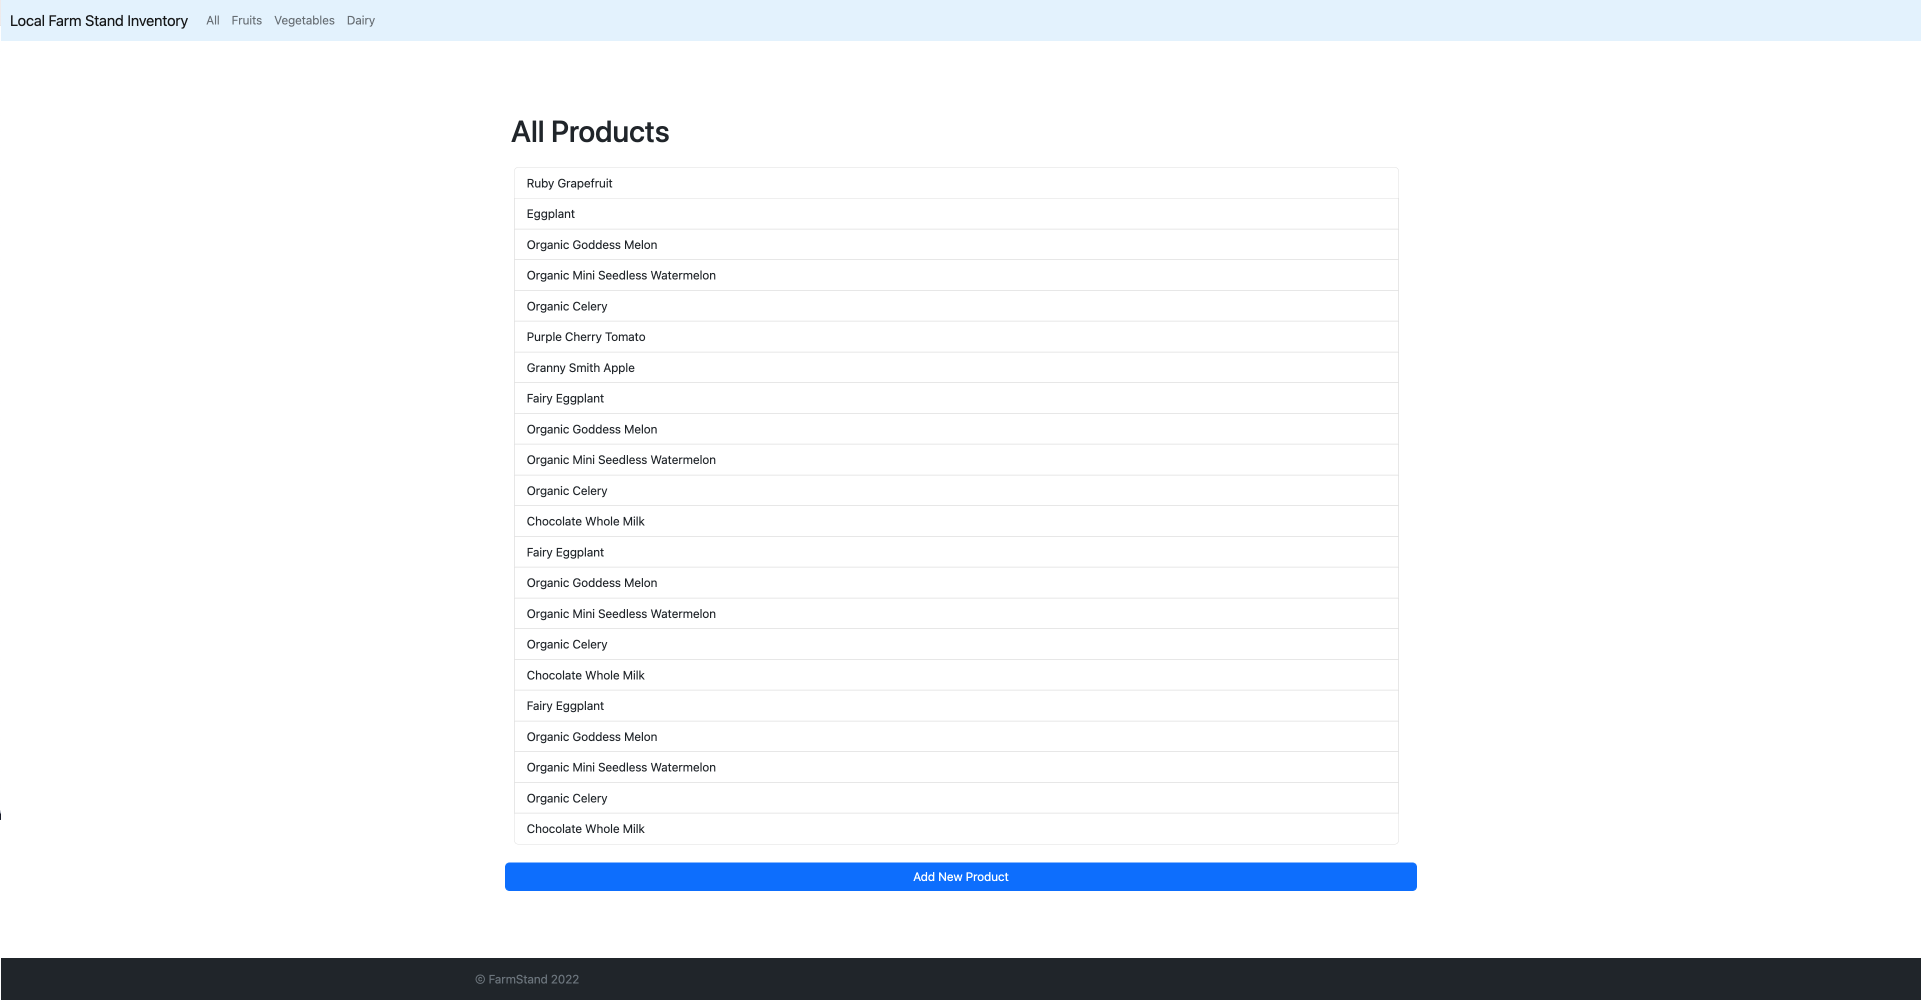Switch to the Vegetables category
This screenshot has height=1000, width=1921.
coord(304,20)
